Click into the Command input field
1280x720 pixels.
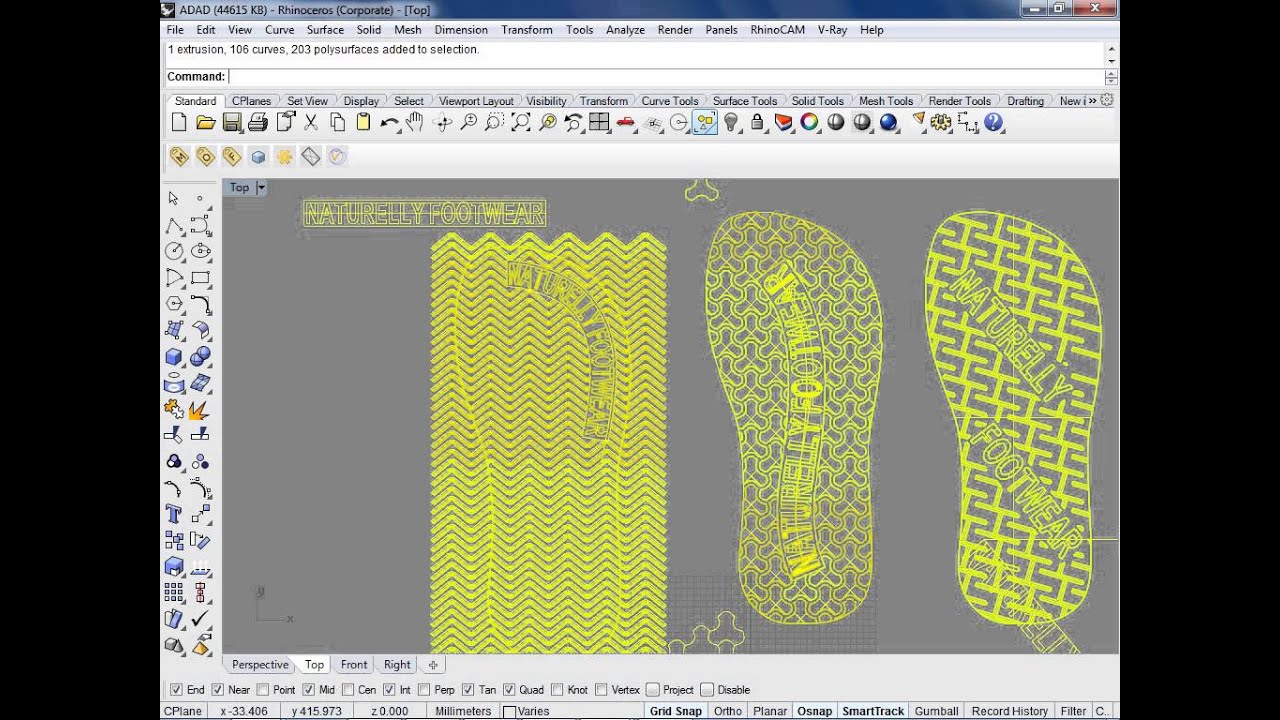click(x=665, y=77)
